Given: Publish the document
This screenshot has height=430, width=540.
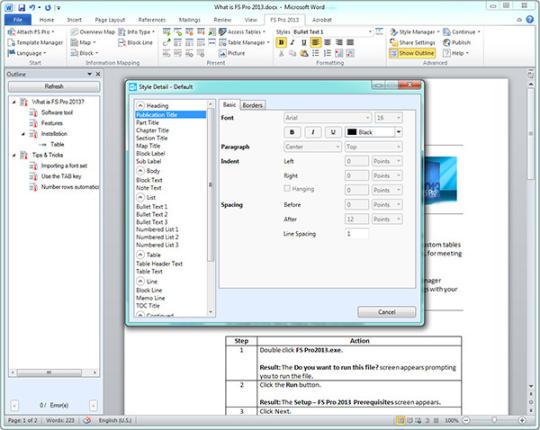Looking at the screenshot, I should click(457, 43).
